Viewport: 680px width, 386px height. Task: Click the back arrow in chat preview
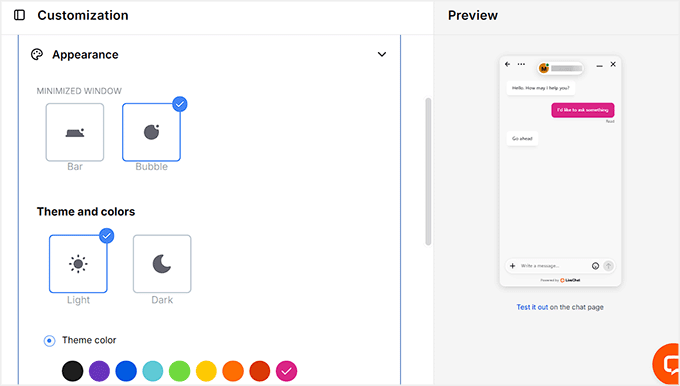pyautogui.click(x=508, y=64)
